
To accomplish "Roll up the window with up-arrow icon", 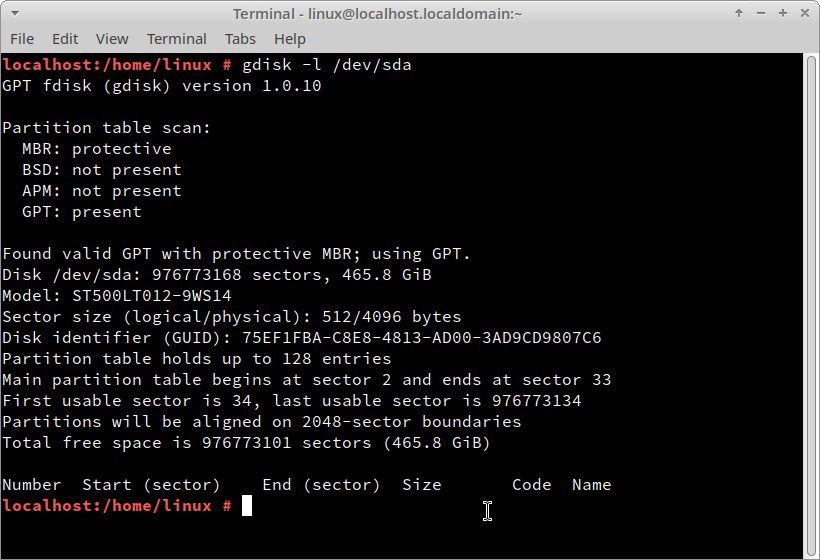I will [x=739, y=13].
